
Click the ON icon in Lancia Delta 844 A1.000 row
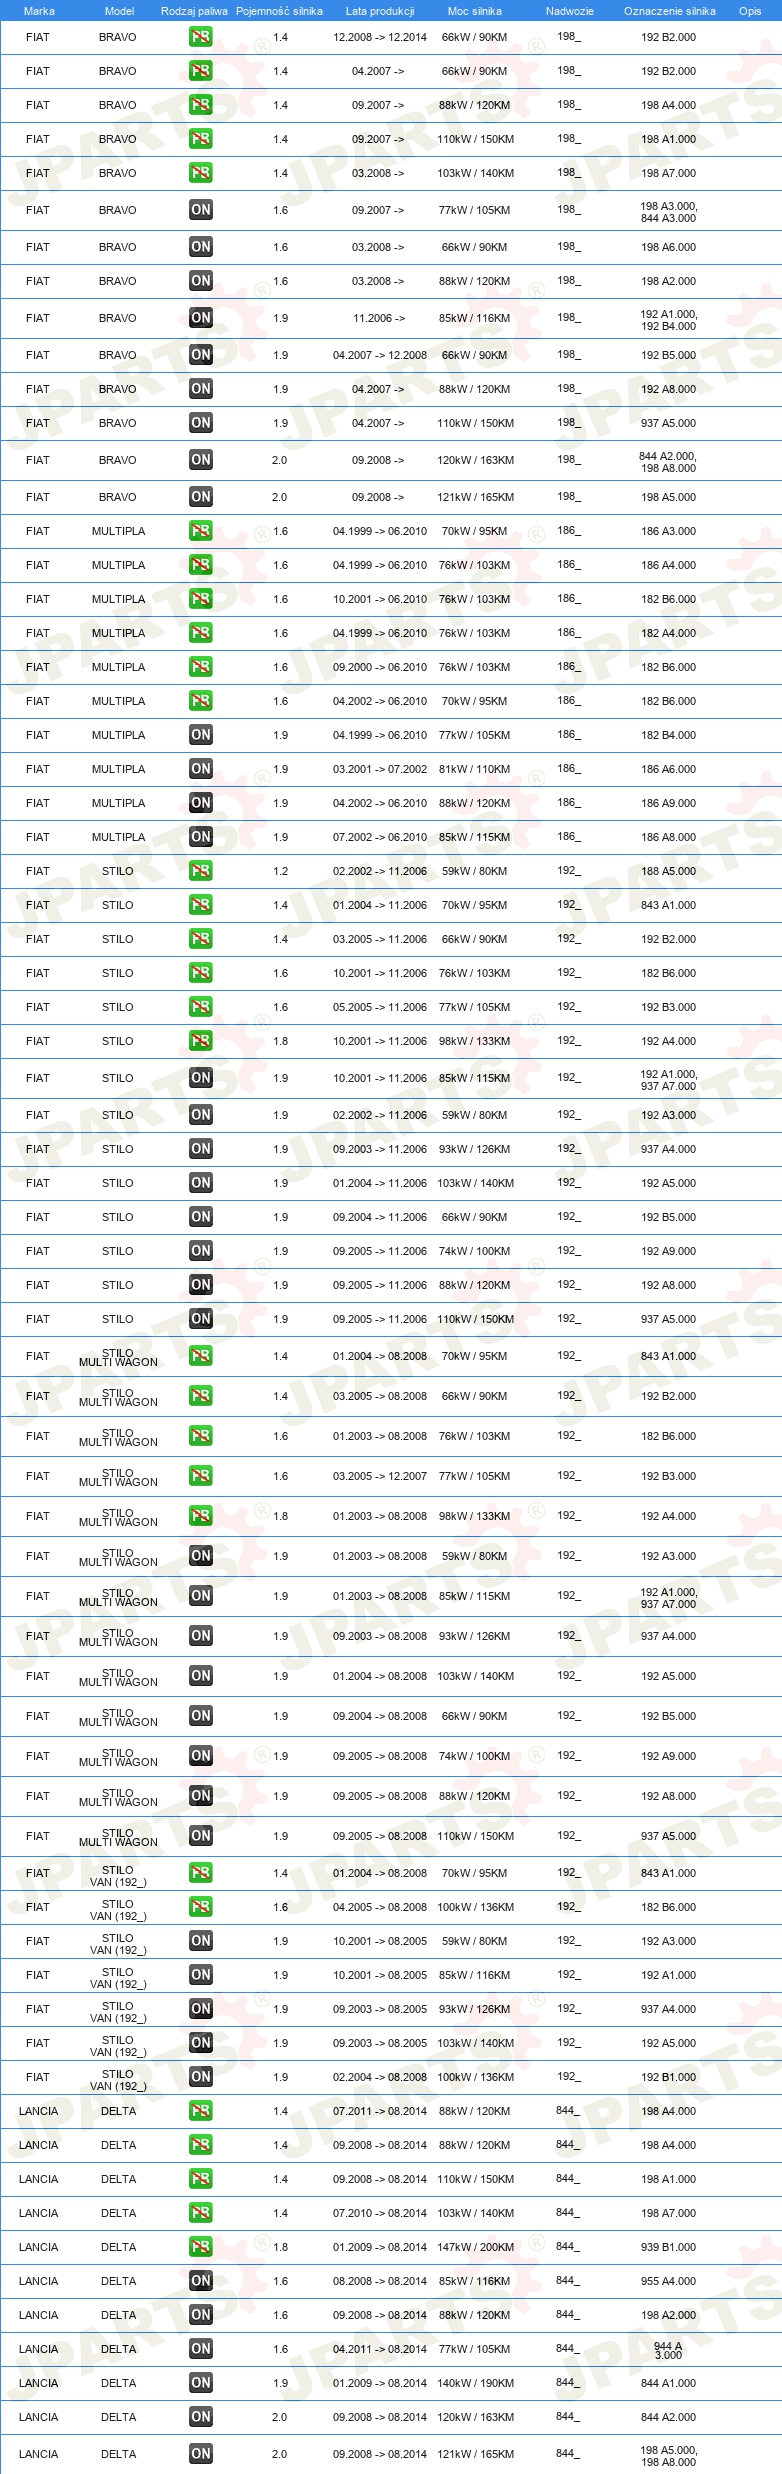[x=200, y=2383]
